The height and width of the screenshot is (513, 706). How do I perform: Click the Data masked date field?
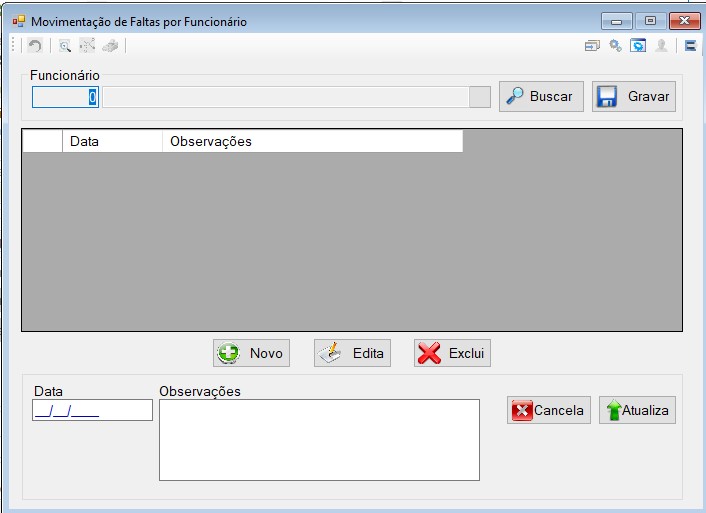tap(92, 410)
